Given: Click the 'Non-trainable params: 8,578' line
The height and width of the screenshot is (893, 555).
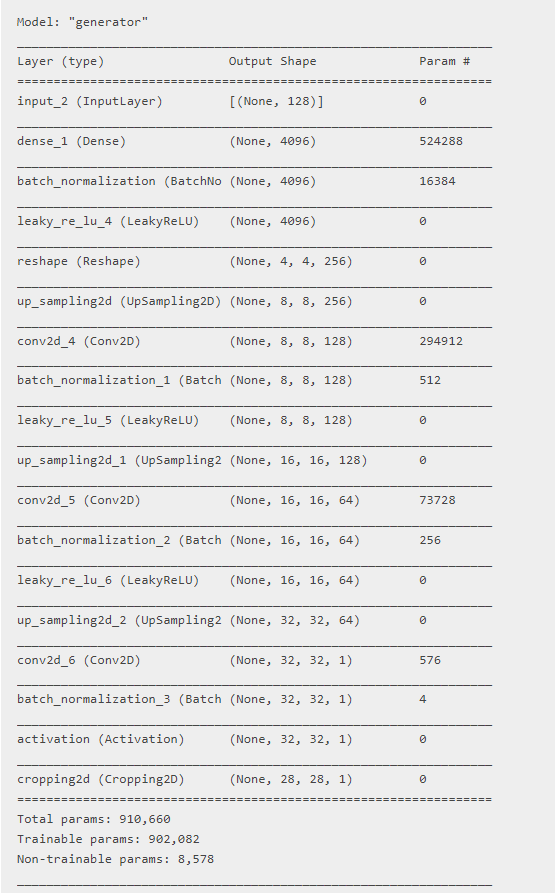Looking at the screenshot, I should [116, 859].
